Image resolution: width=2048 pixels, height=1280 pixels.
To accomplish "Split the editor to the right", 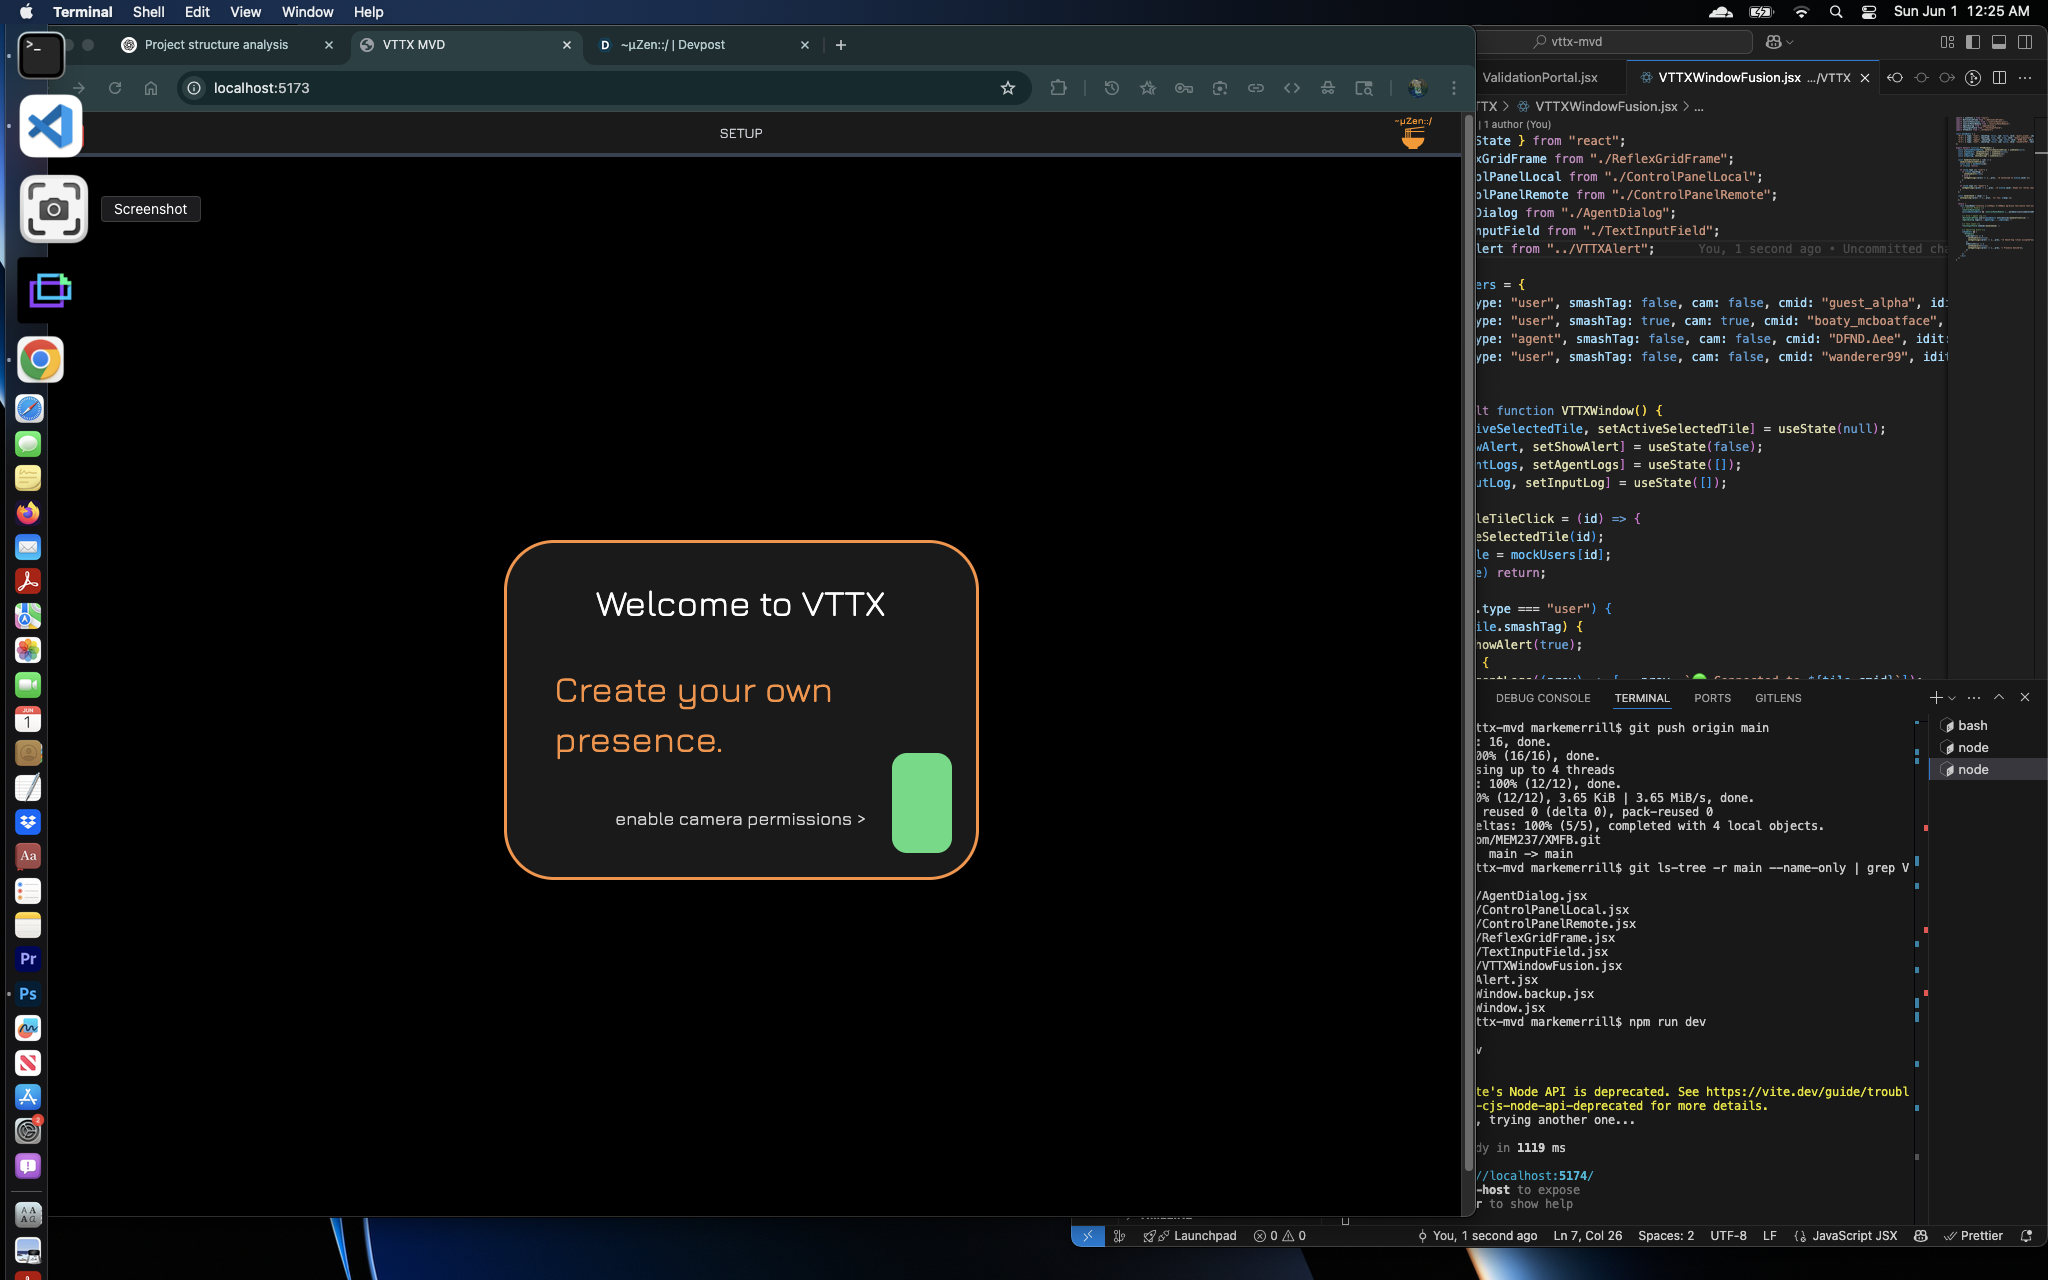I will [1999, 77].
